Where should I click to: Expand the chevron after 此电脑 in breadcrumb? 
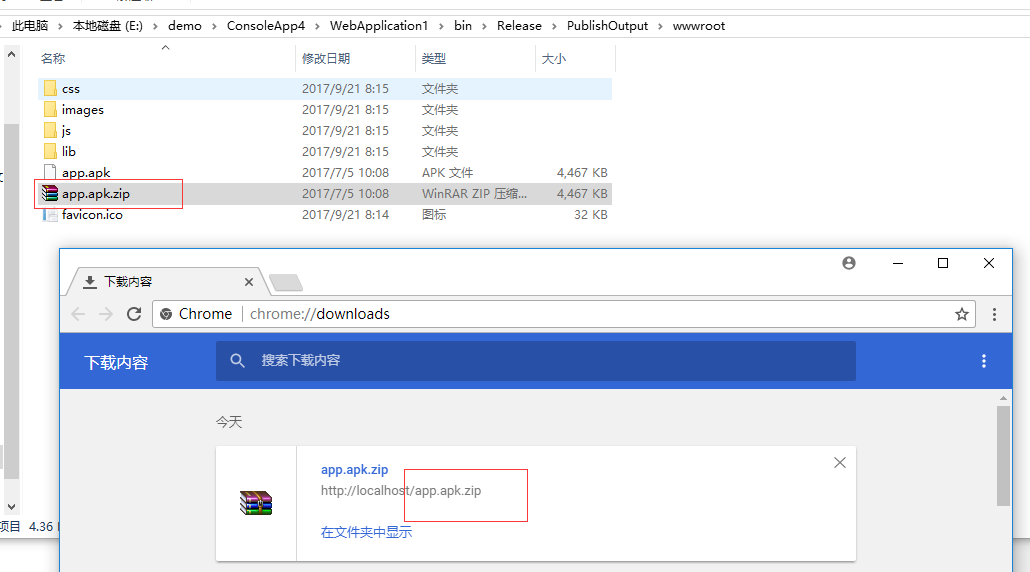tap(60, 26)
